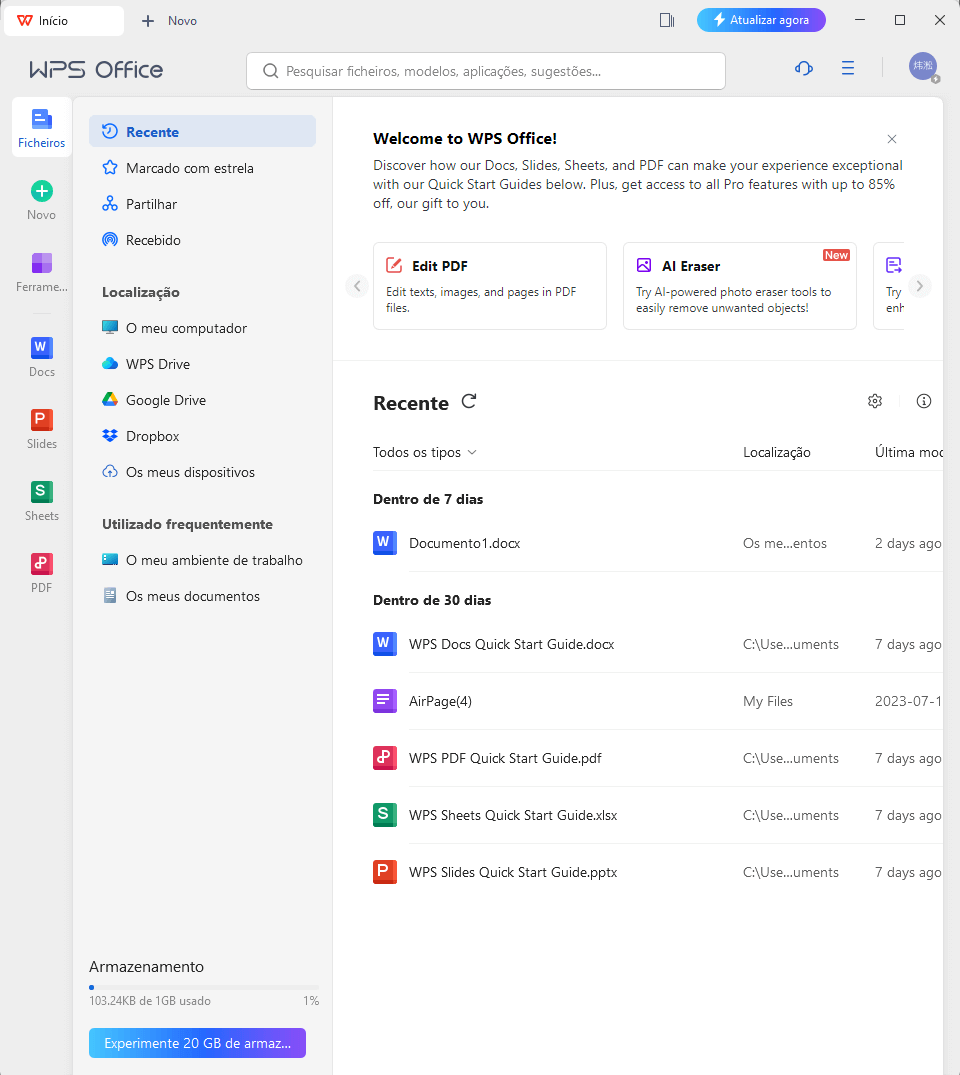This screenshot has width=960, height=1075.
Task: Open Google Drive location
Action: tap(202, 400)
